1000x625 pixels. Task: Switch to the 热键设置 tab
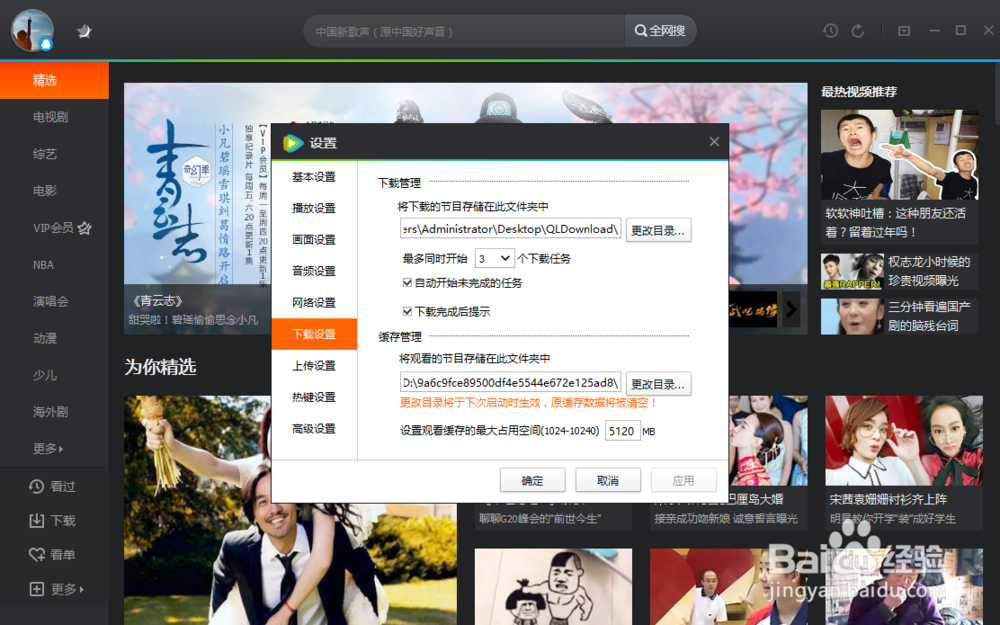pyautogui.click(x=314, y=396)
